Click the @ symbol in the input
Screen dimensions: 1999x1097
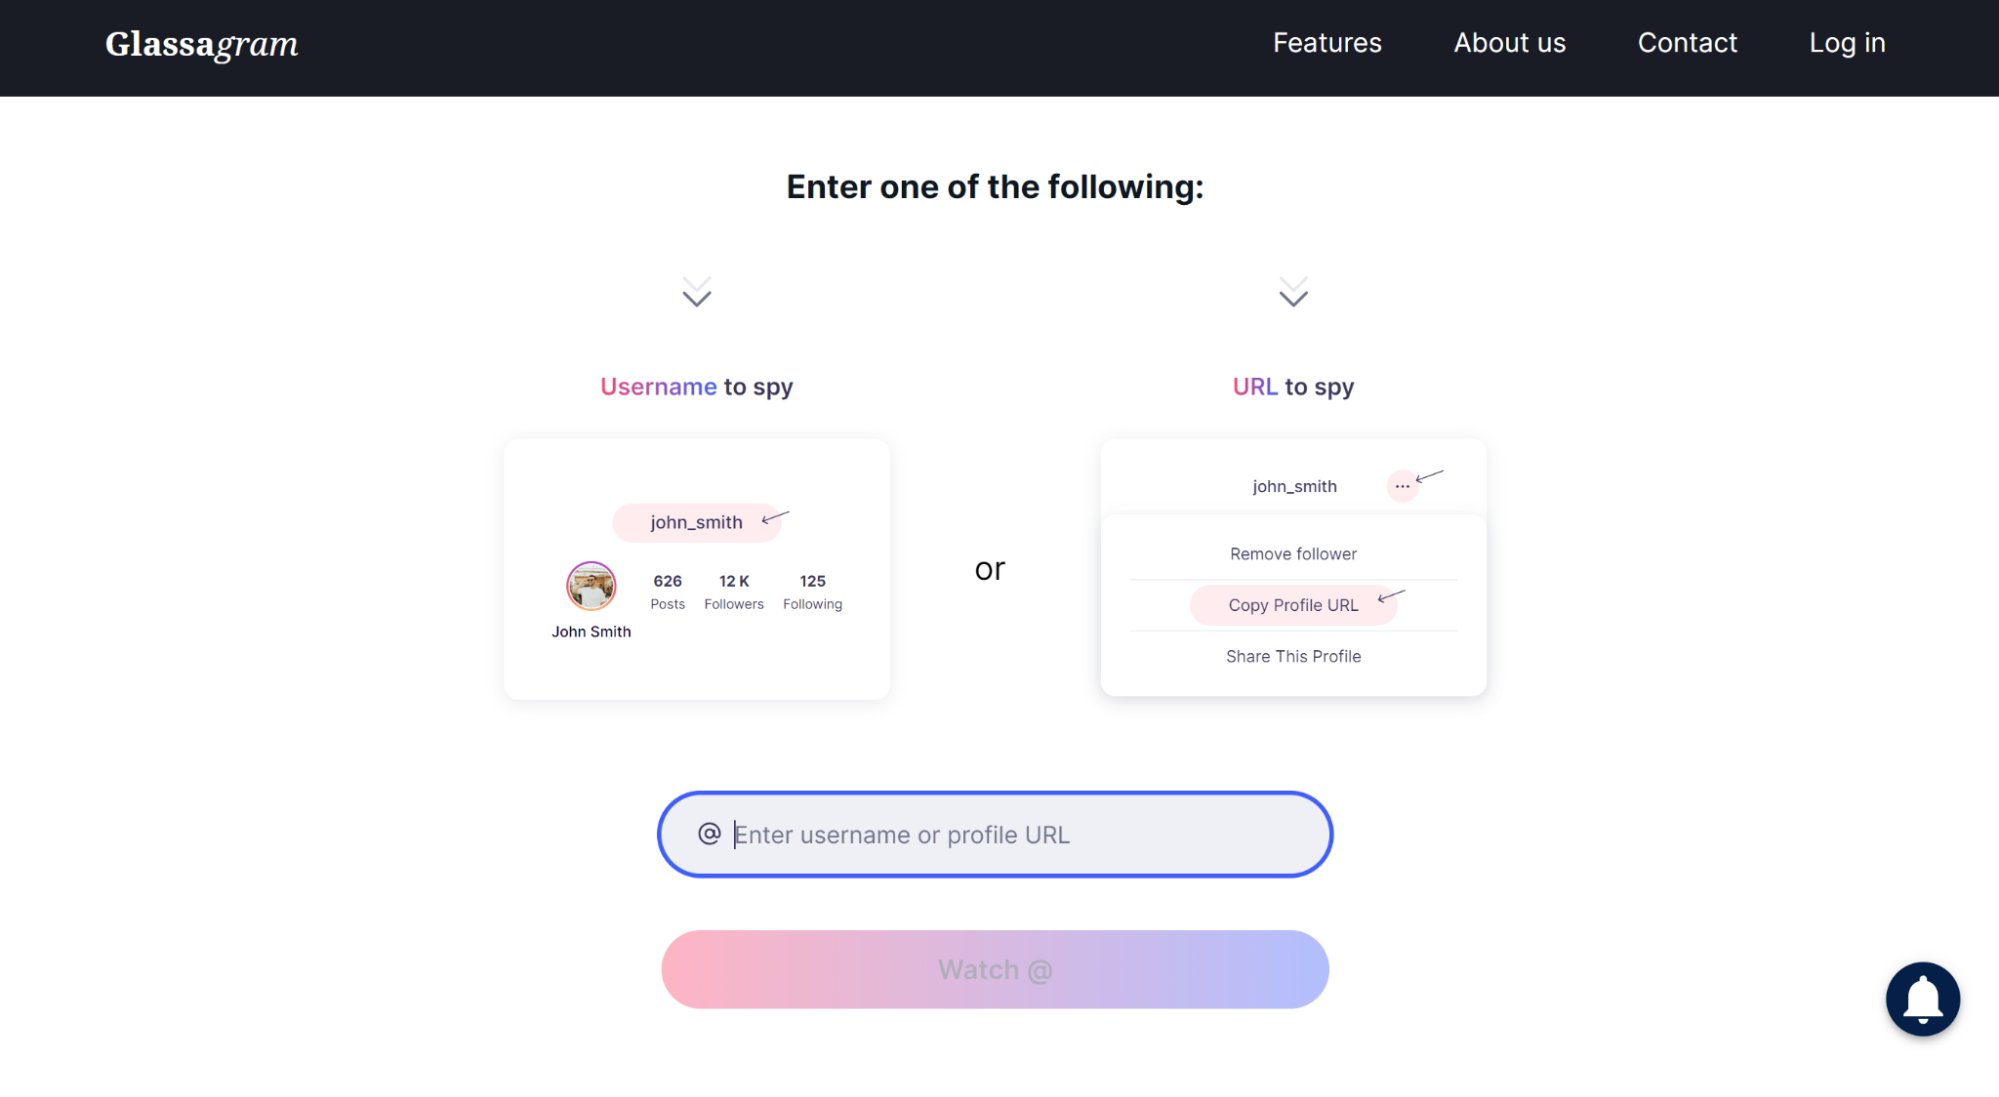pos(709,834)
